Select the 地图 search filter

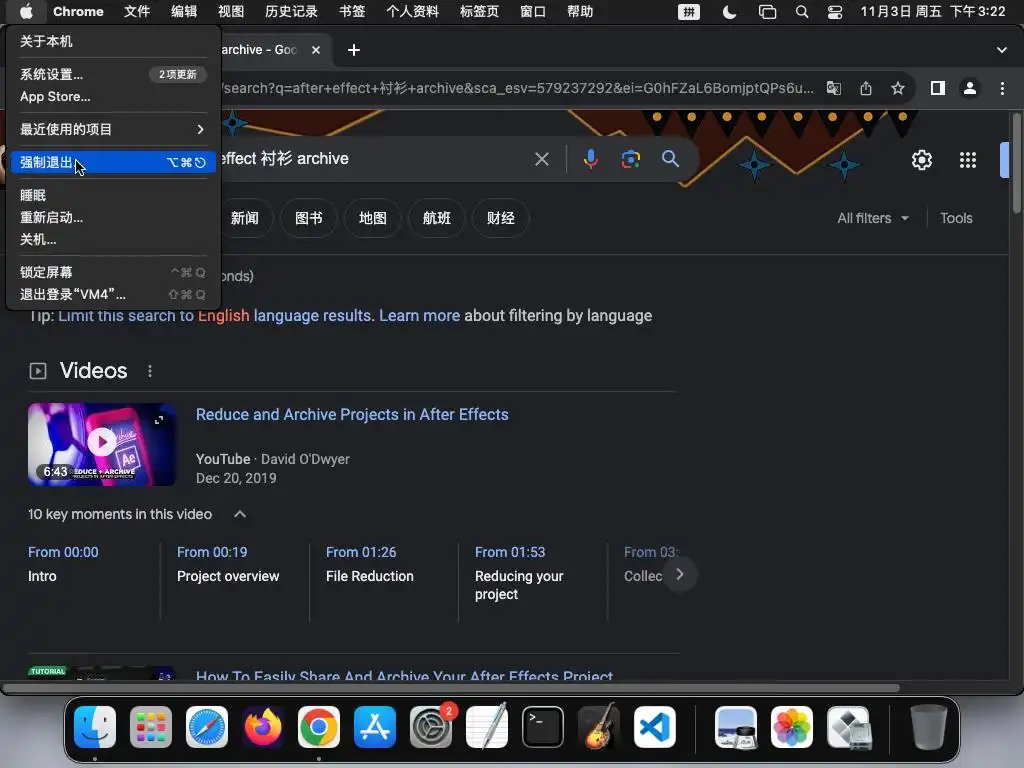coord(372,218)
